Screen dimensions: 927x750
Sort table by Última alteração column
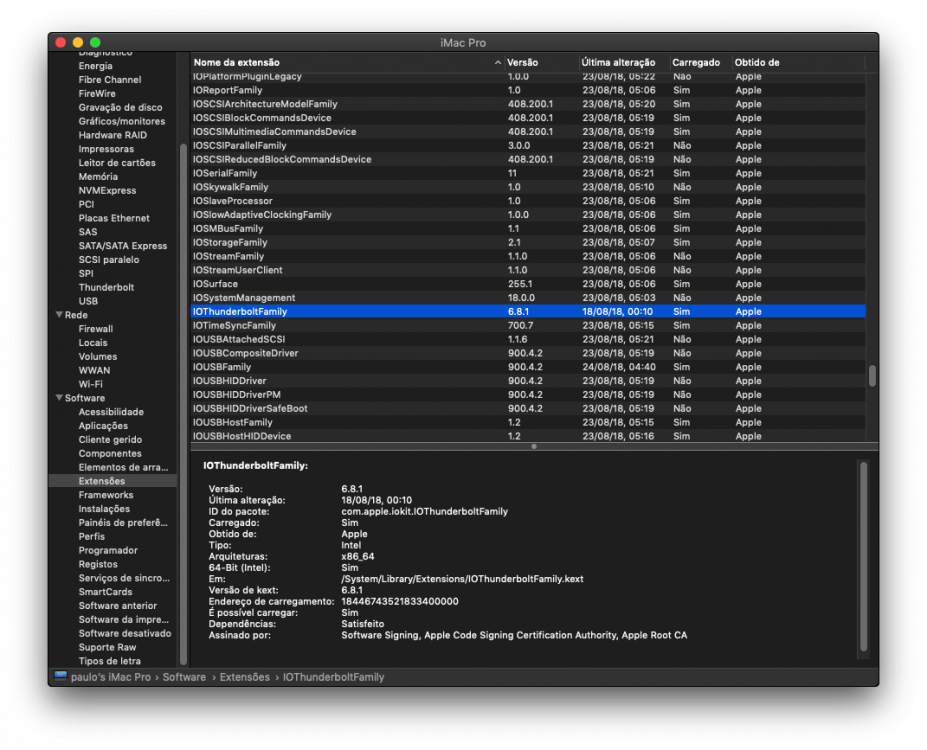[624, 62]
